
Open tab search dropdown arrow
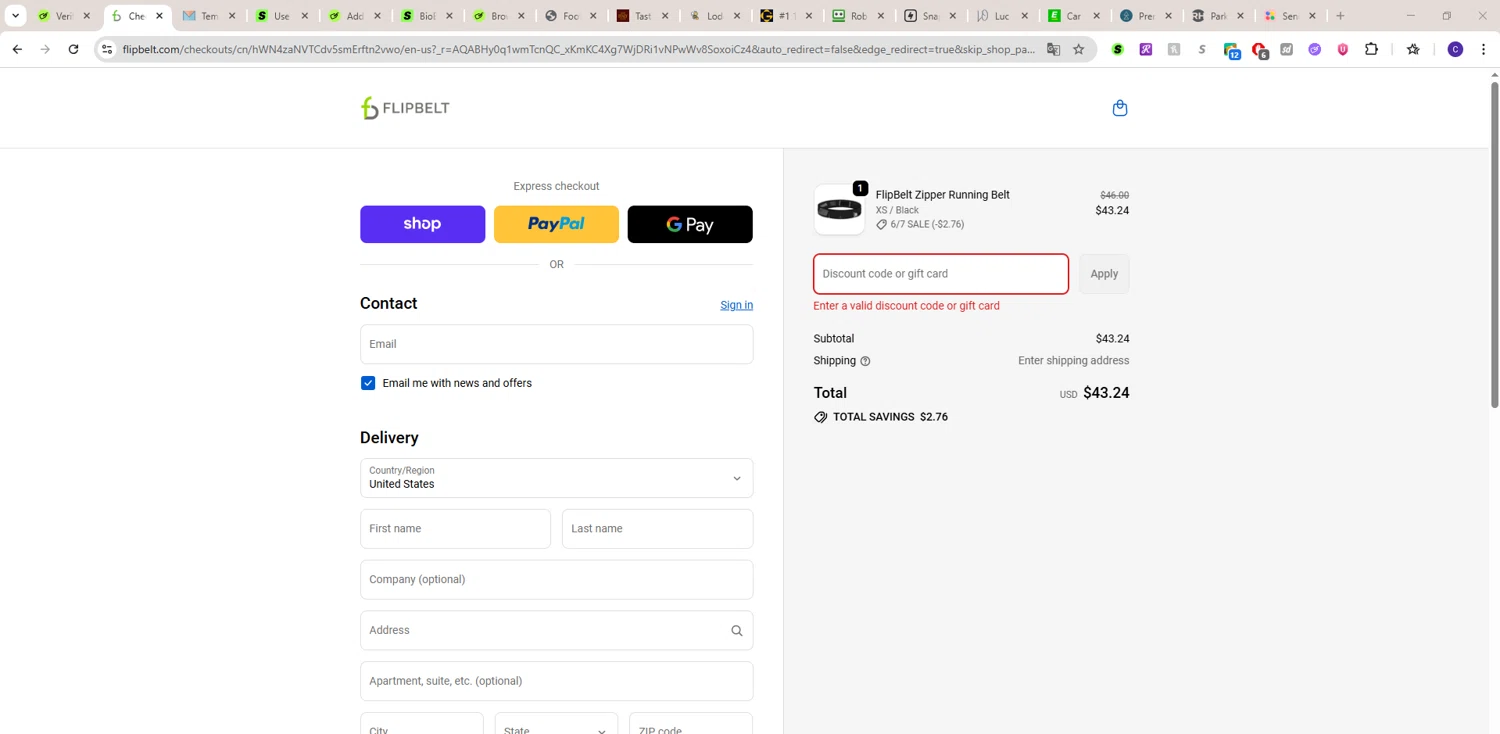click(x=15, y=16)
